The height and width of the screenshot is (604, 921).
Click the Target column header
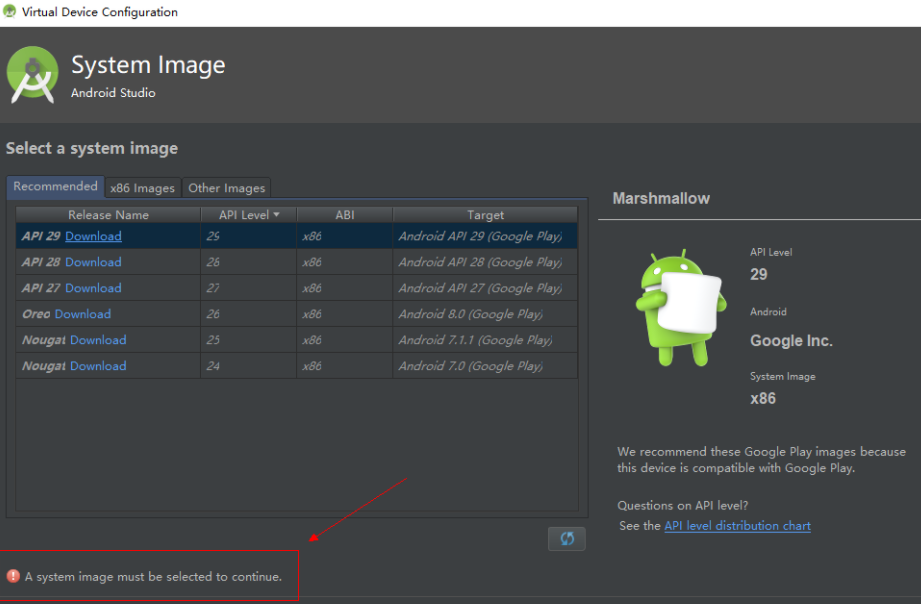click(485, 215)
